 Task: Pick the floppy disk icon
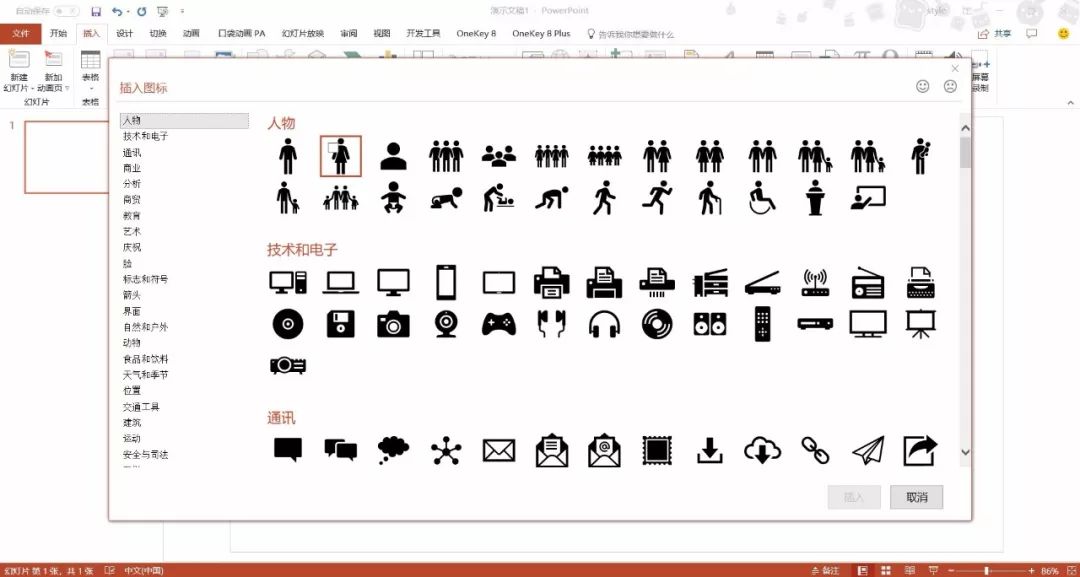click(341, 323)
